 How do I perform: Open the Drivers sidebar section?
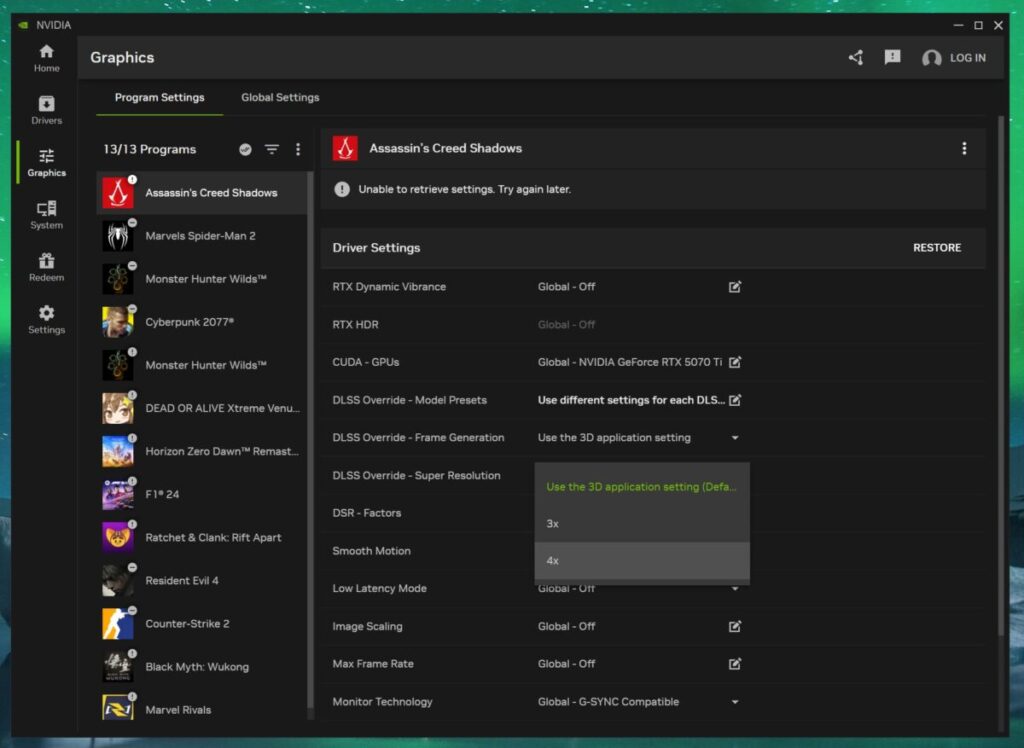pyautogui.click(x=46, y=110)
